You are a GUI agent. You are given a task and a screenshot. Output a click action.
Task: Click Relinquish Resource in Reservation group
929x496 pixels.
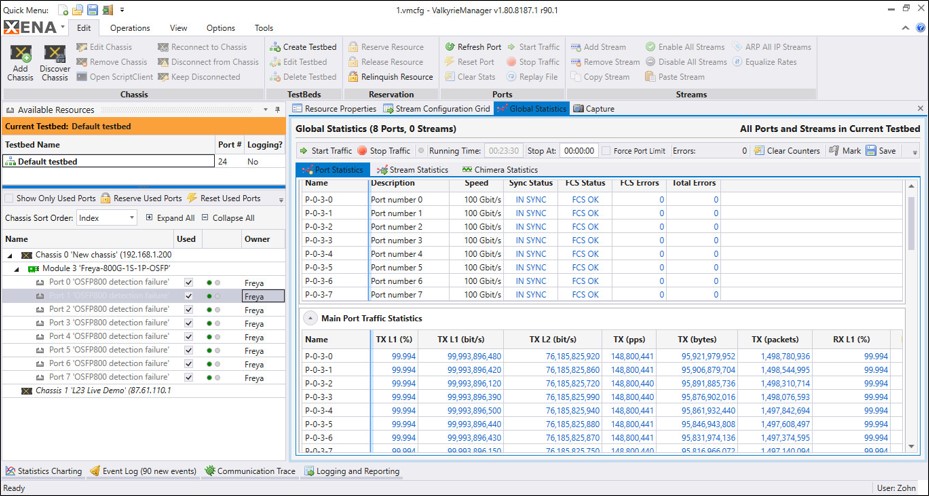[x=390, y=76]
